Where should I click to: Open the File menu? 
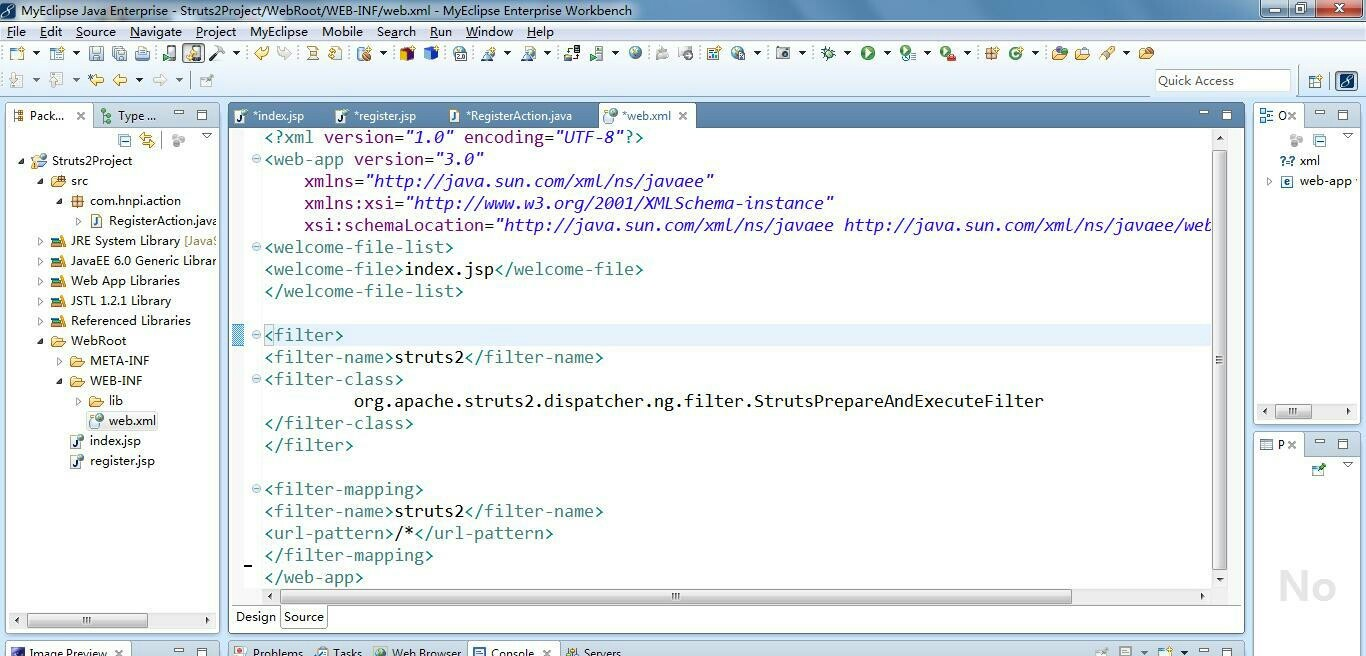point(16,31)
